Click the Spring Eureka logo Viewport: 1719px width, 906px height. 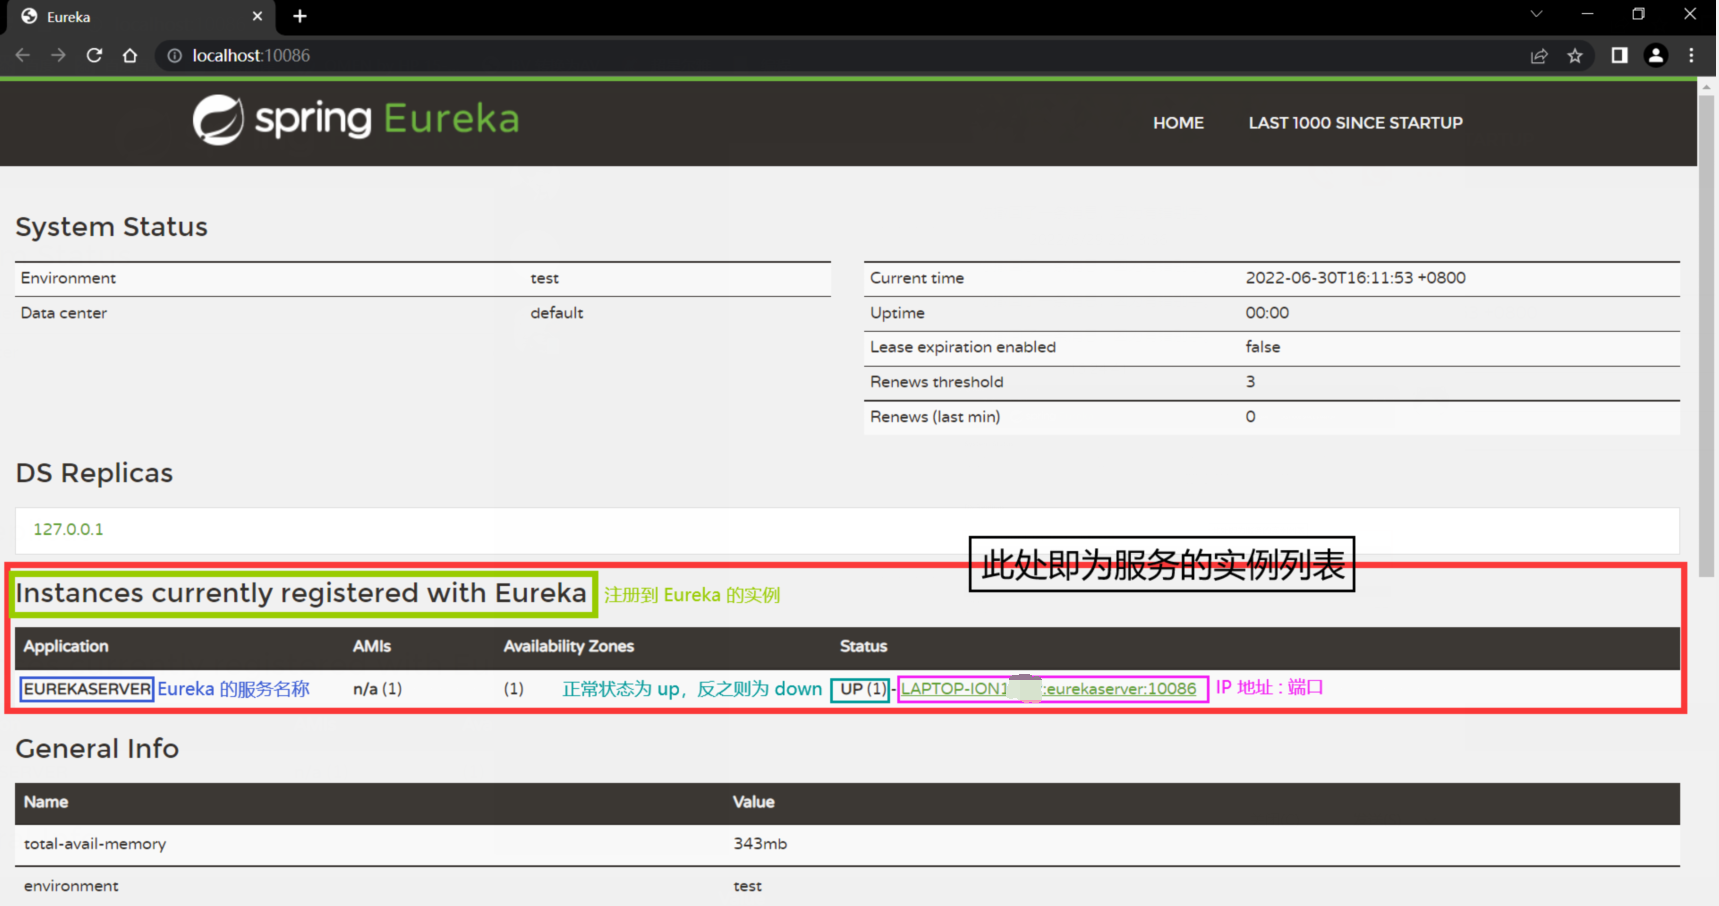(x=356, y=120)
